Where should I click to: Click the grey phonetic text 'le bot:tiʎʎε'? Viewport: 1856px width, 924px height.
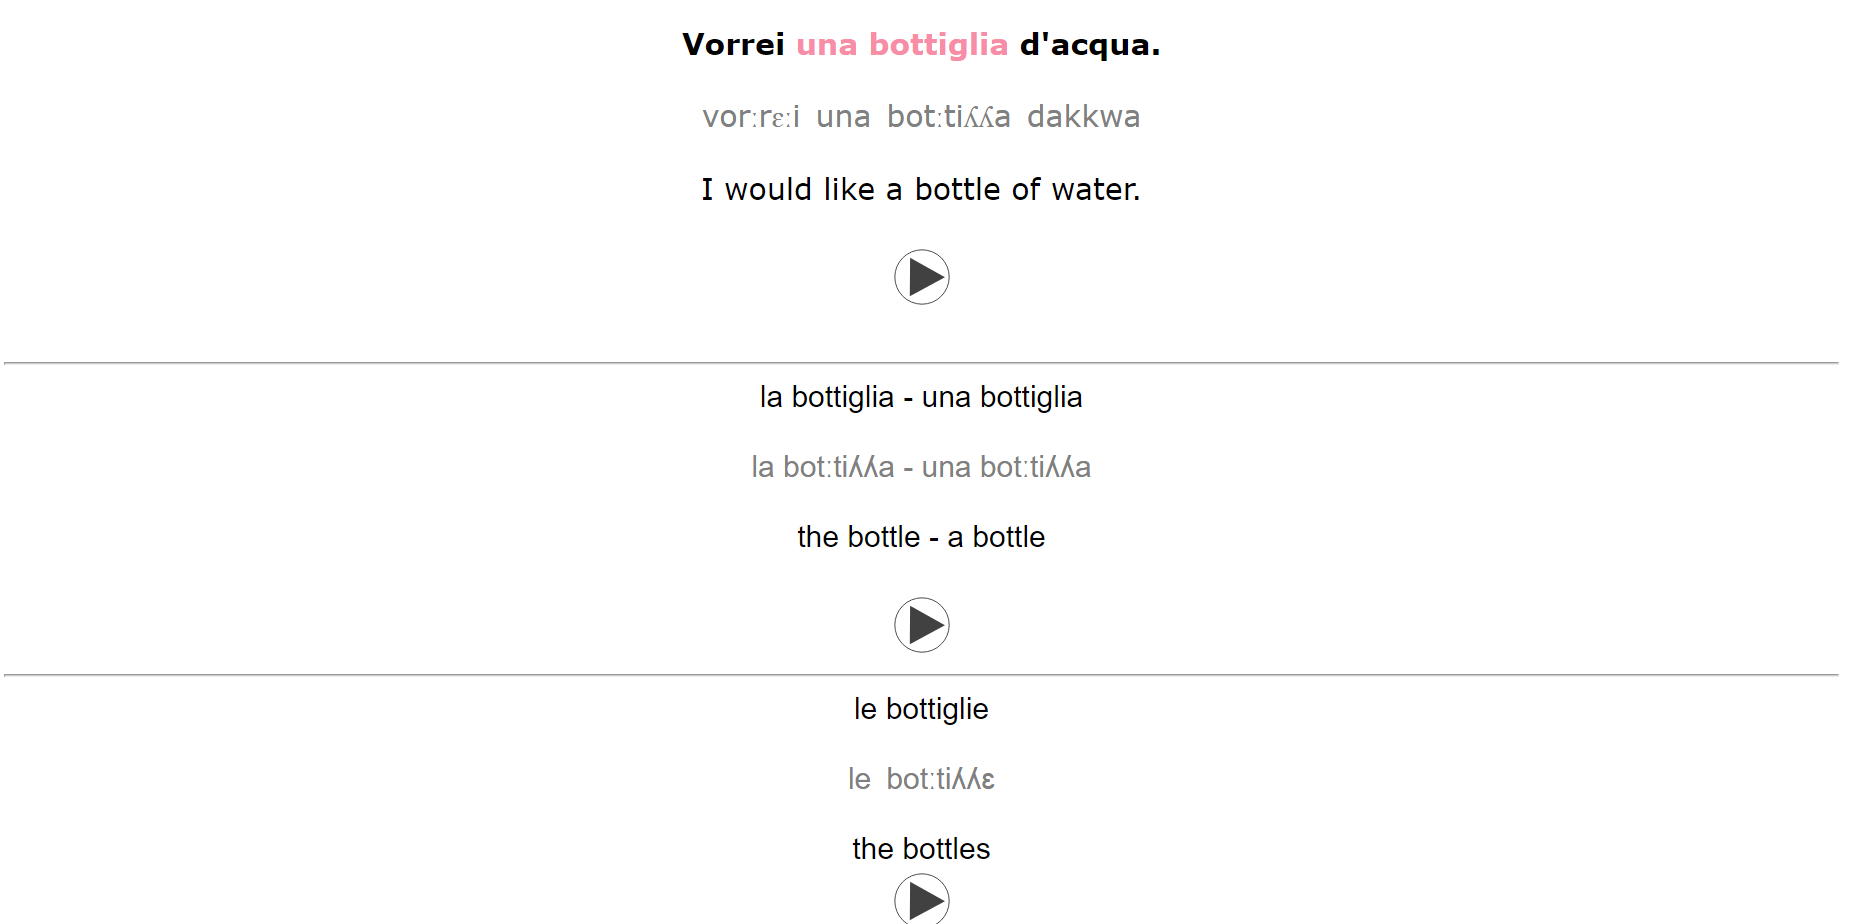[x=921, y=779]
